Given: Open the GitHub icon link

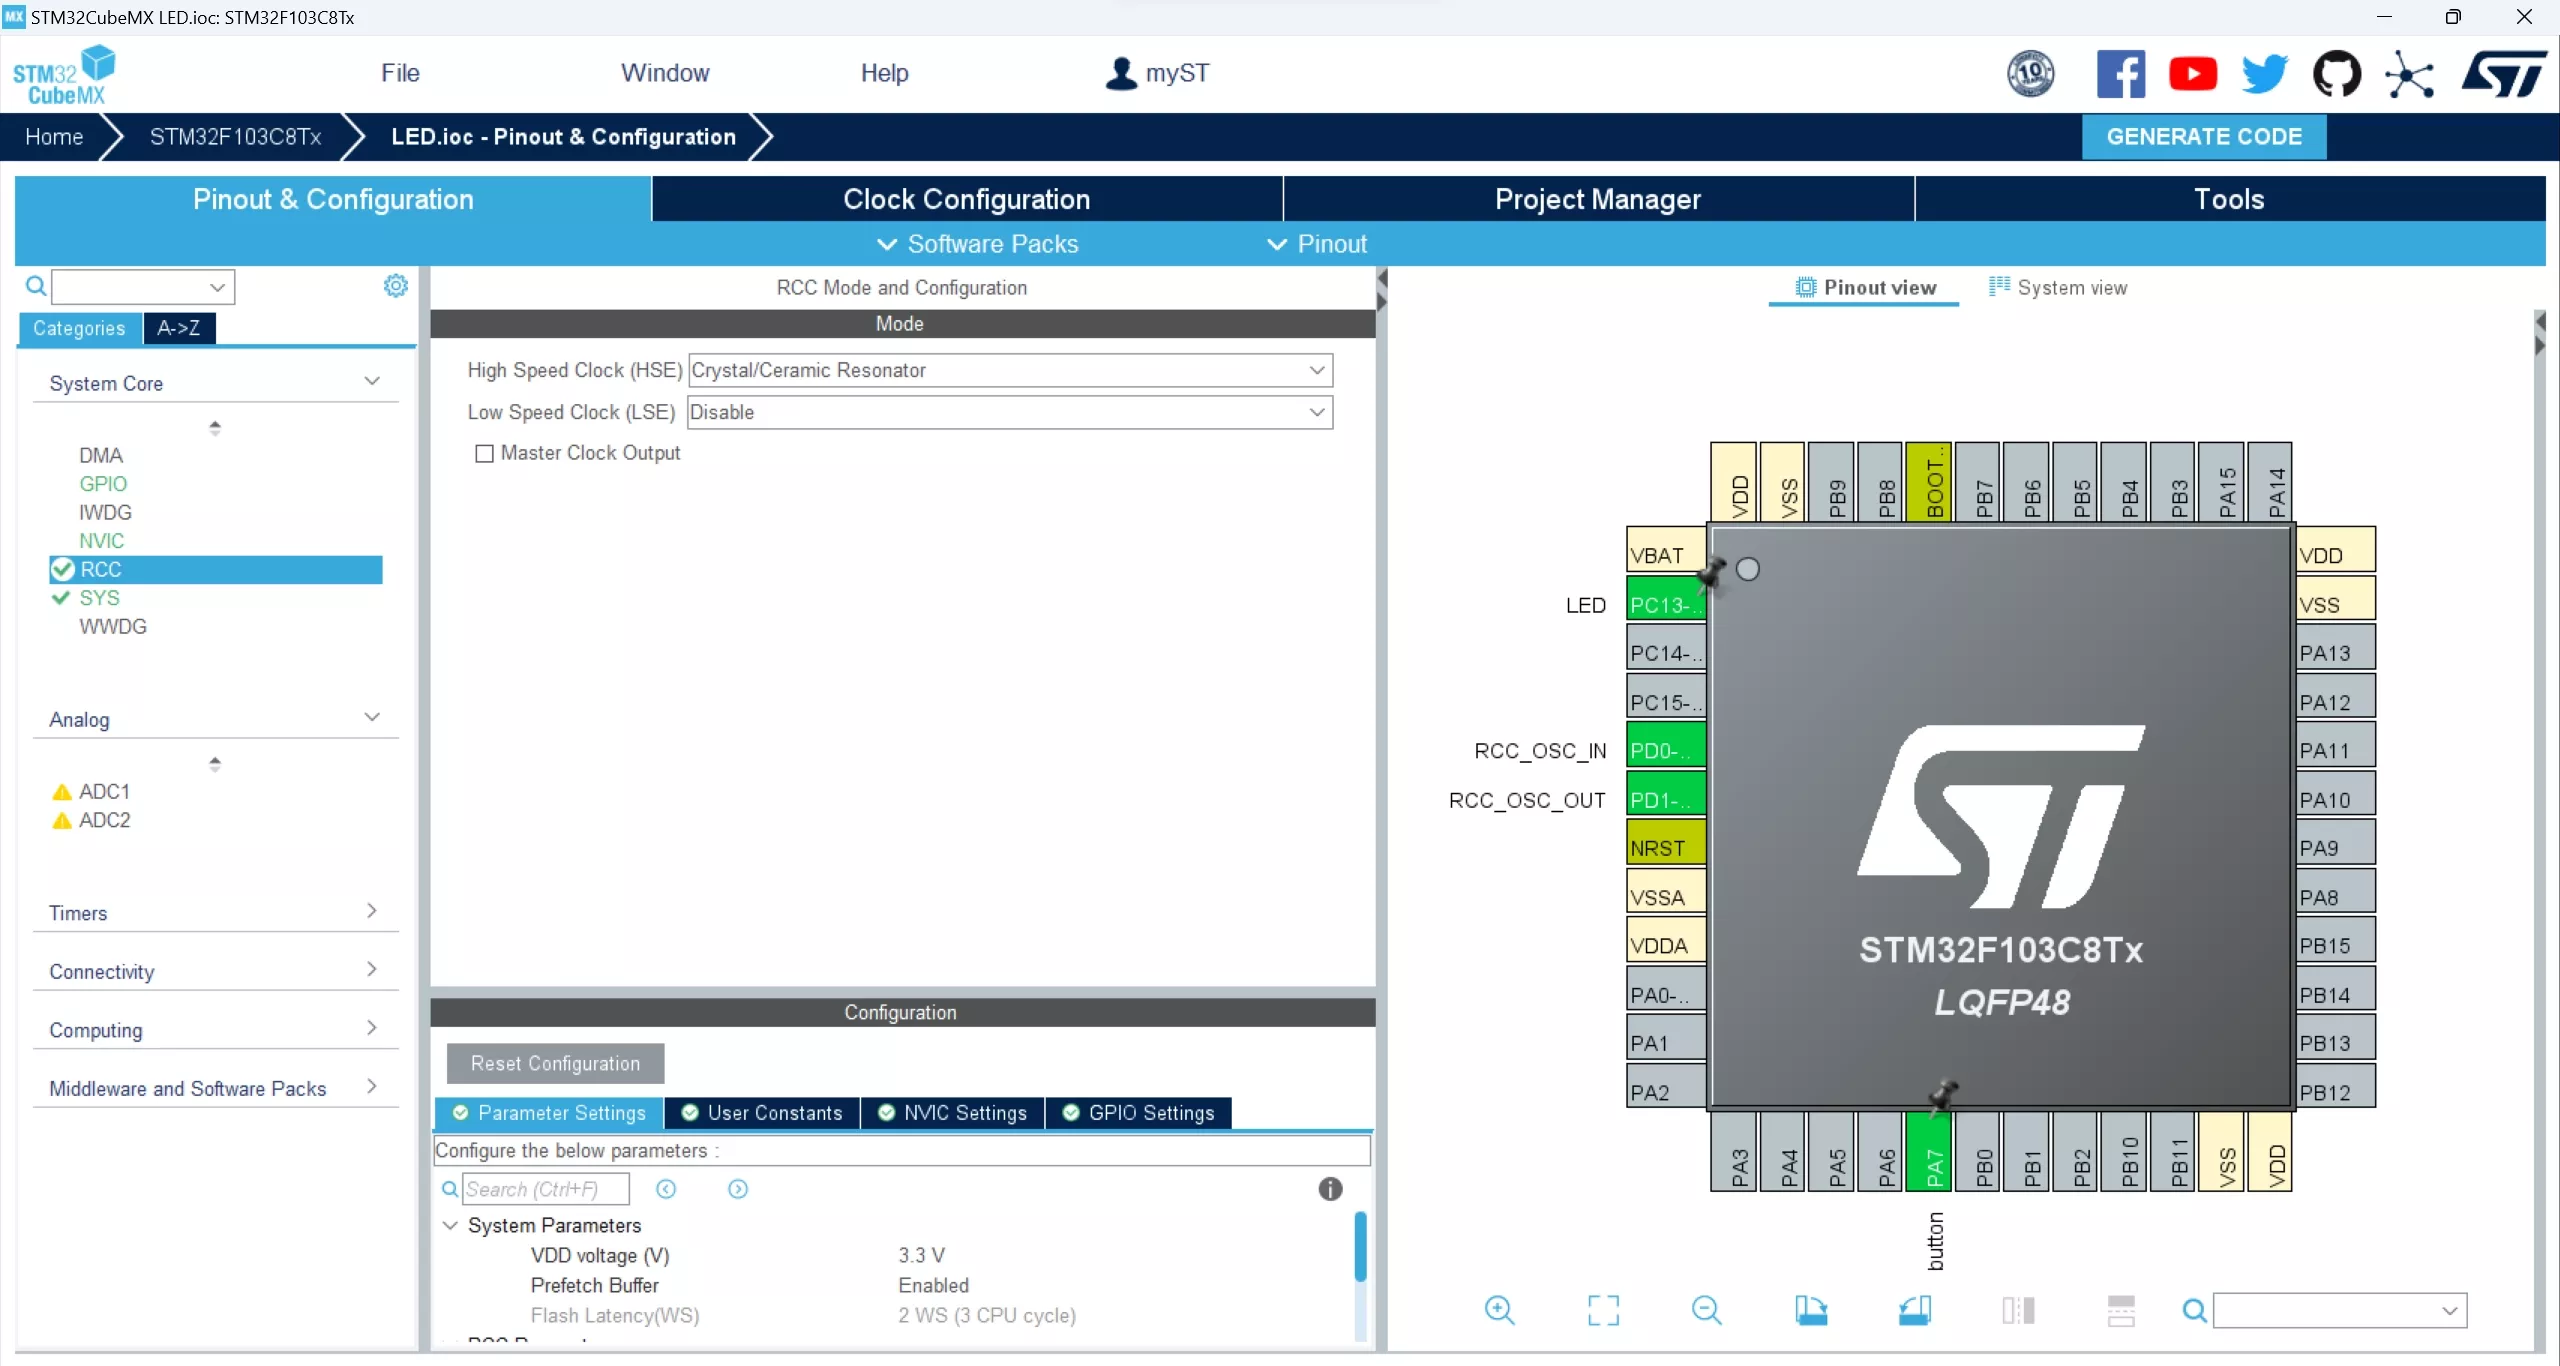Looking at the screenshot, I should click(x=2336, y=74).
